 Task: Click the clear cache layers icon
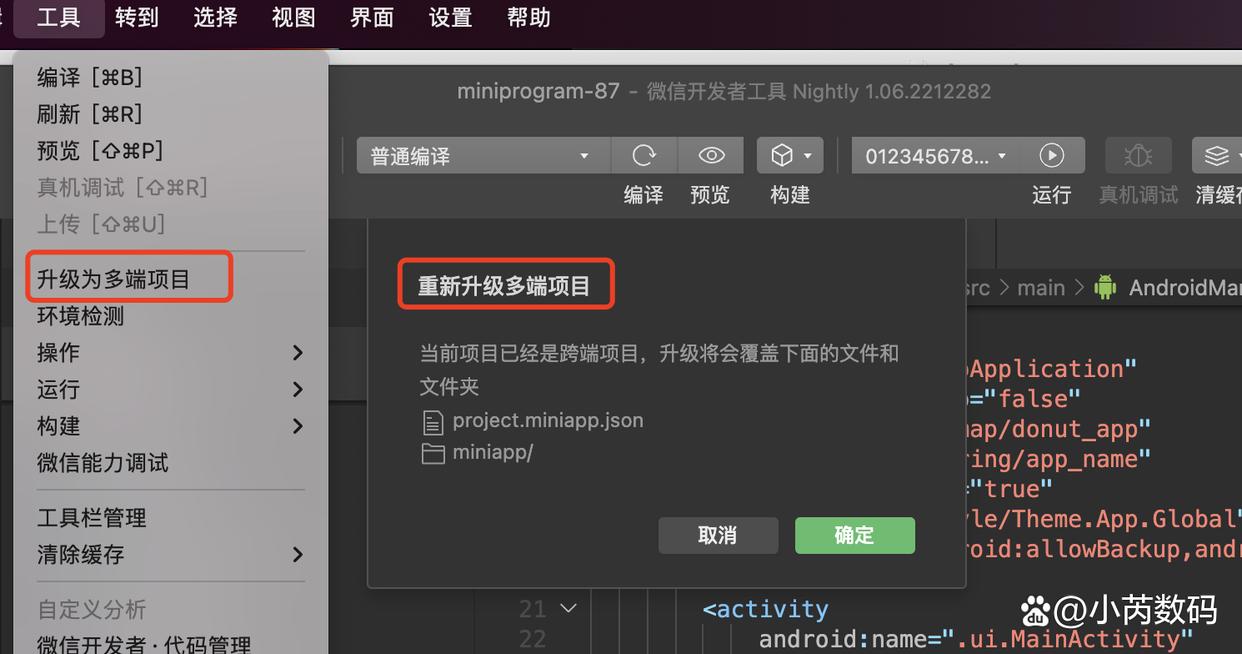coord(1216,156)
